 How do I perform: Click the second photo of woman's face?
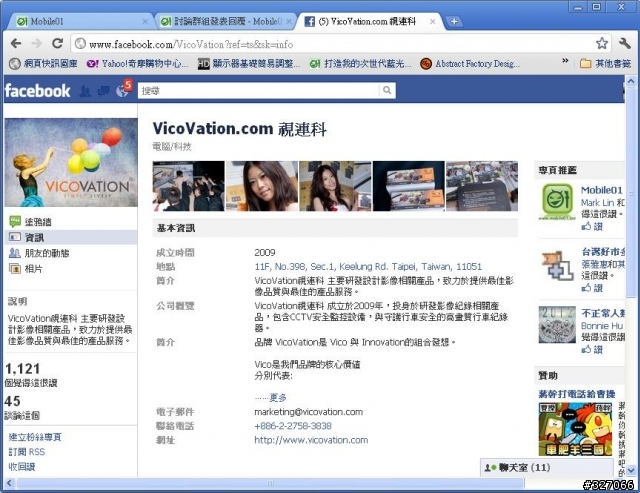[x=262, y=186]
